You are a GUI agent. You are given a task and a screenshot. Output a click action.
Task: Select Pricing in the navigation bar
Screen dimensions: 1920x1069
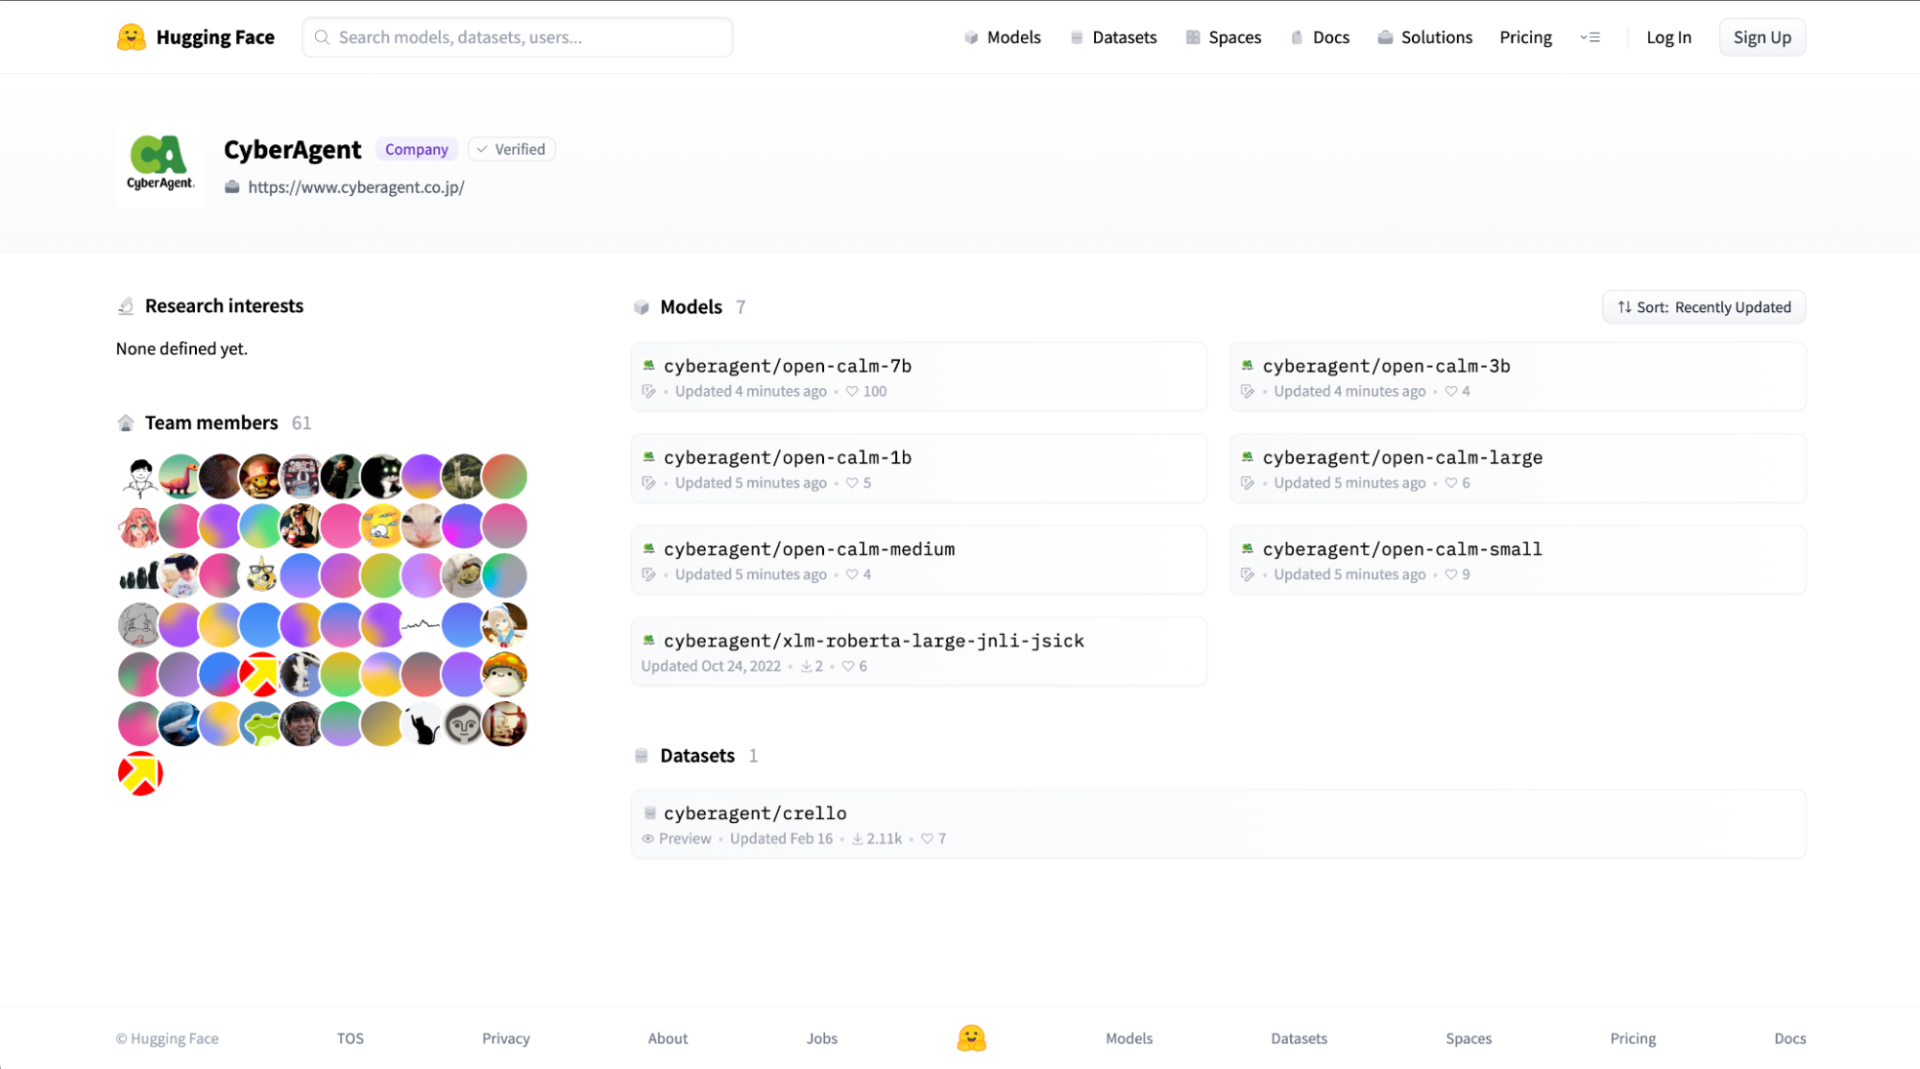[x=1525, y=37]
